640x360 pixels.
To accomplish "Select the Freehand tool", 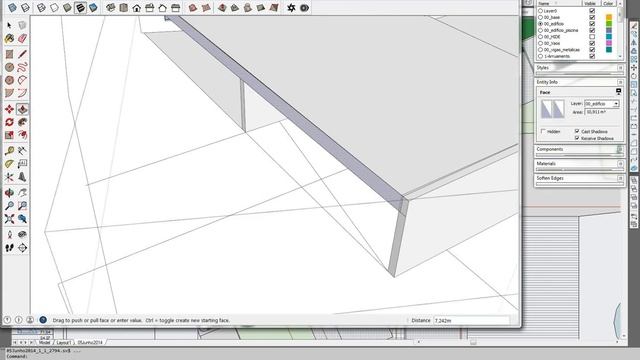I will click(x=22, y=67).
